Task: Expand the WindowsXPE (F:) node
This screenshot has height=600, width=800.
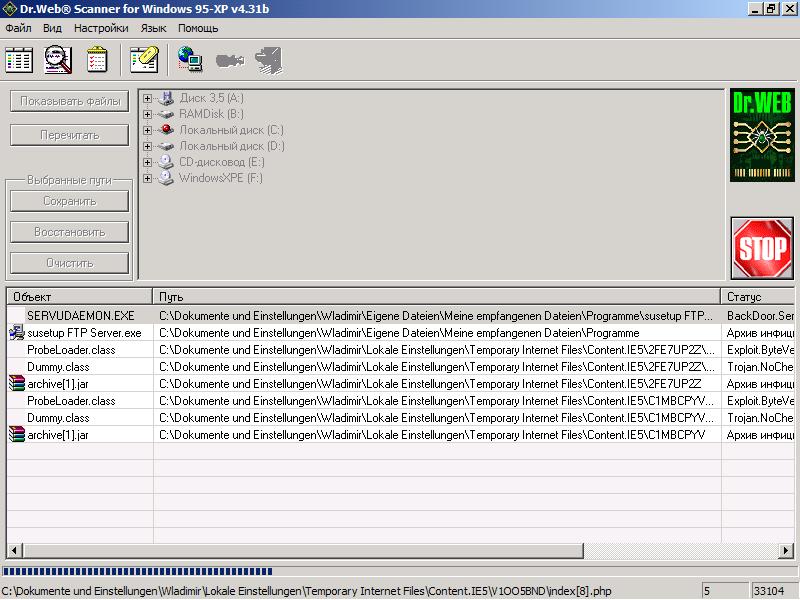Action: [x=147, y=178]
